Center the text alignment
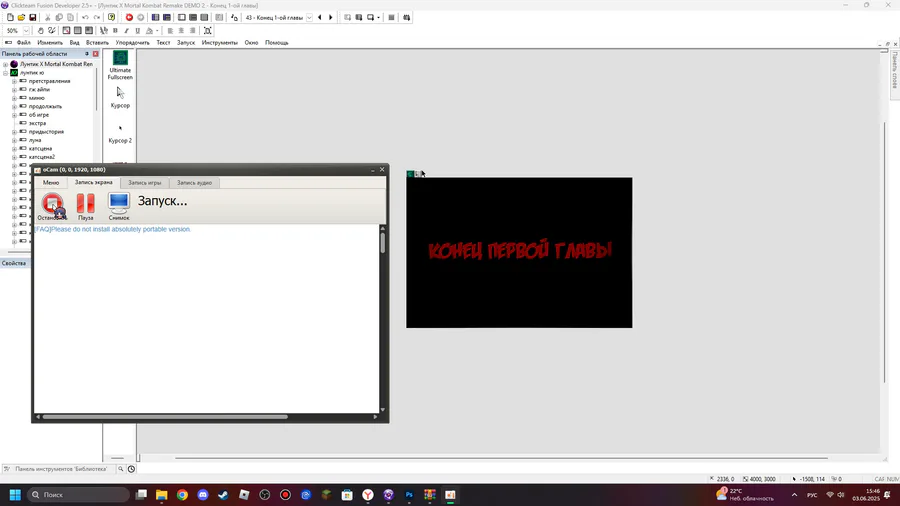This screenshot has width=900, height=506. (x=181, y=30)
